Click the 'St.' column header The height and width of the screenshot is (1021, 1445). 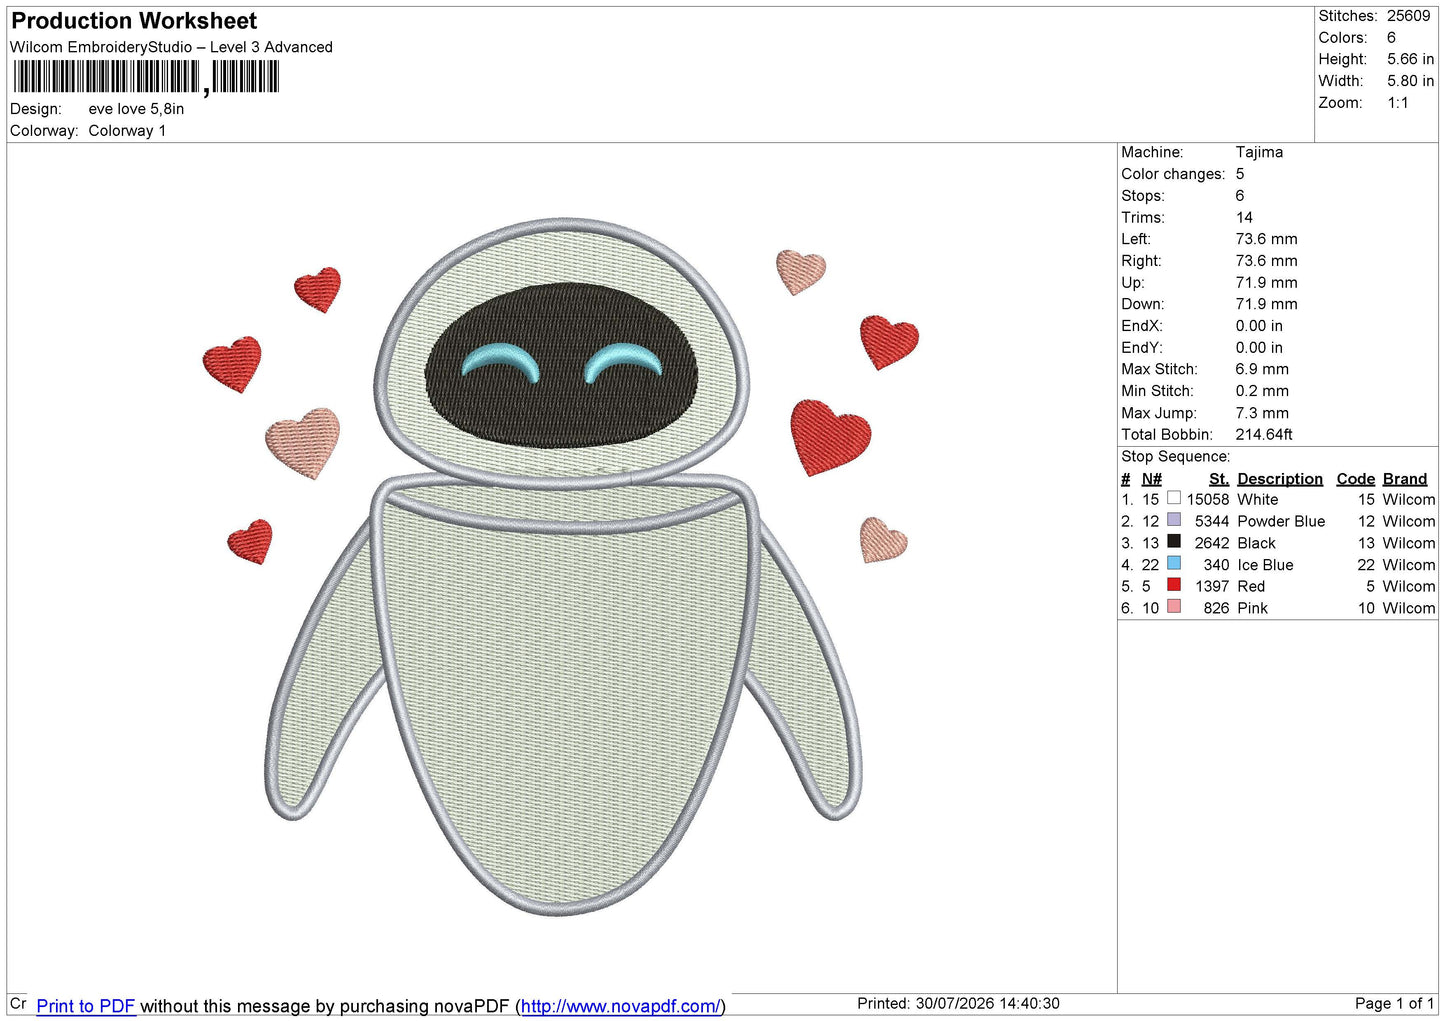pyautogui.click(x=1218, y=479)
